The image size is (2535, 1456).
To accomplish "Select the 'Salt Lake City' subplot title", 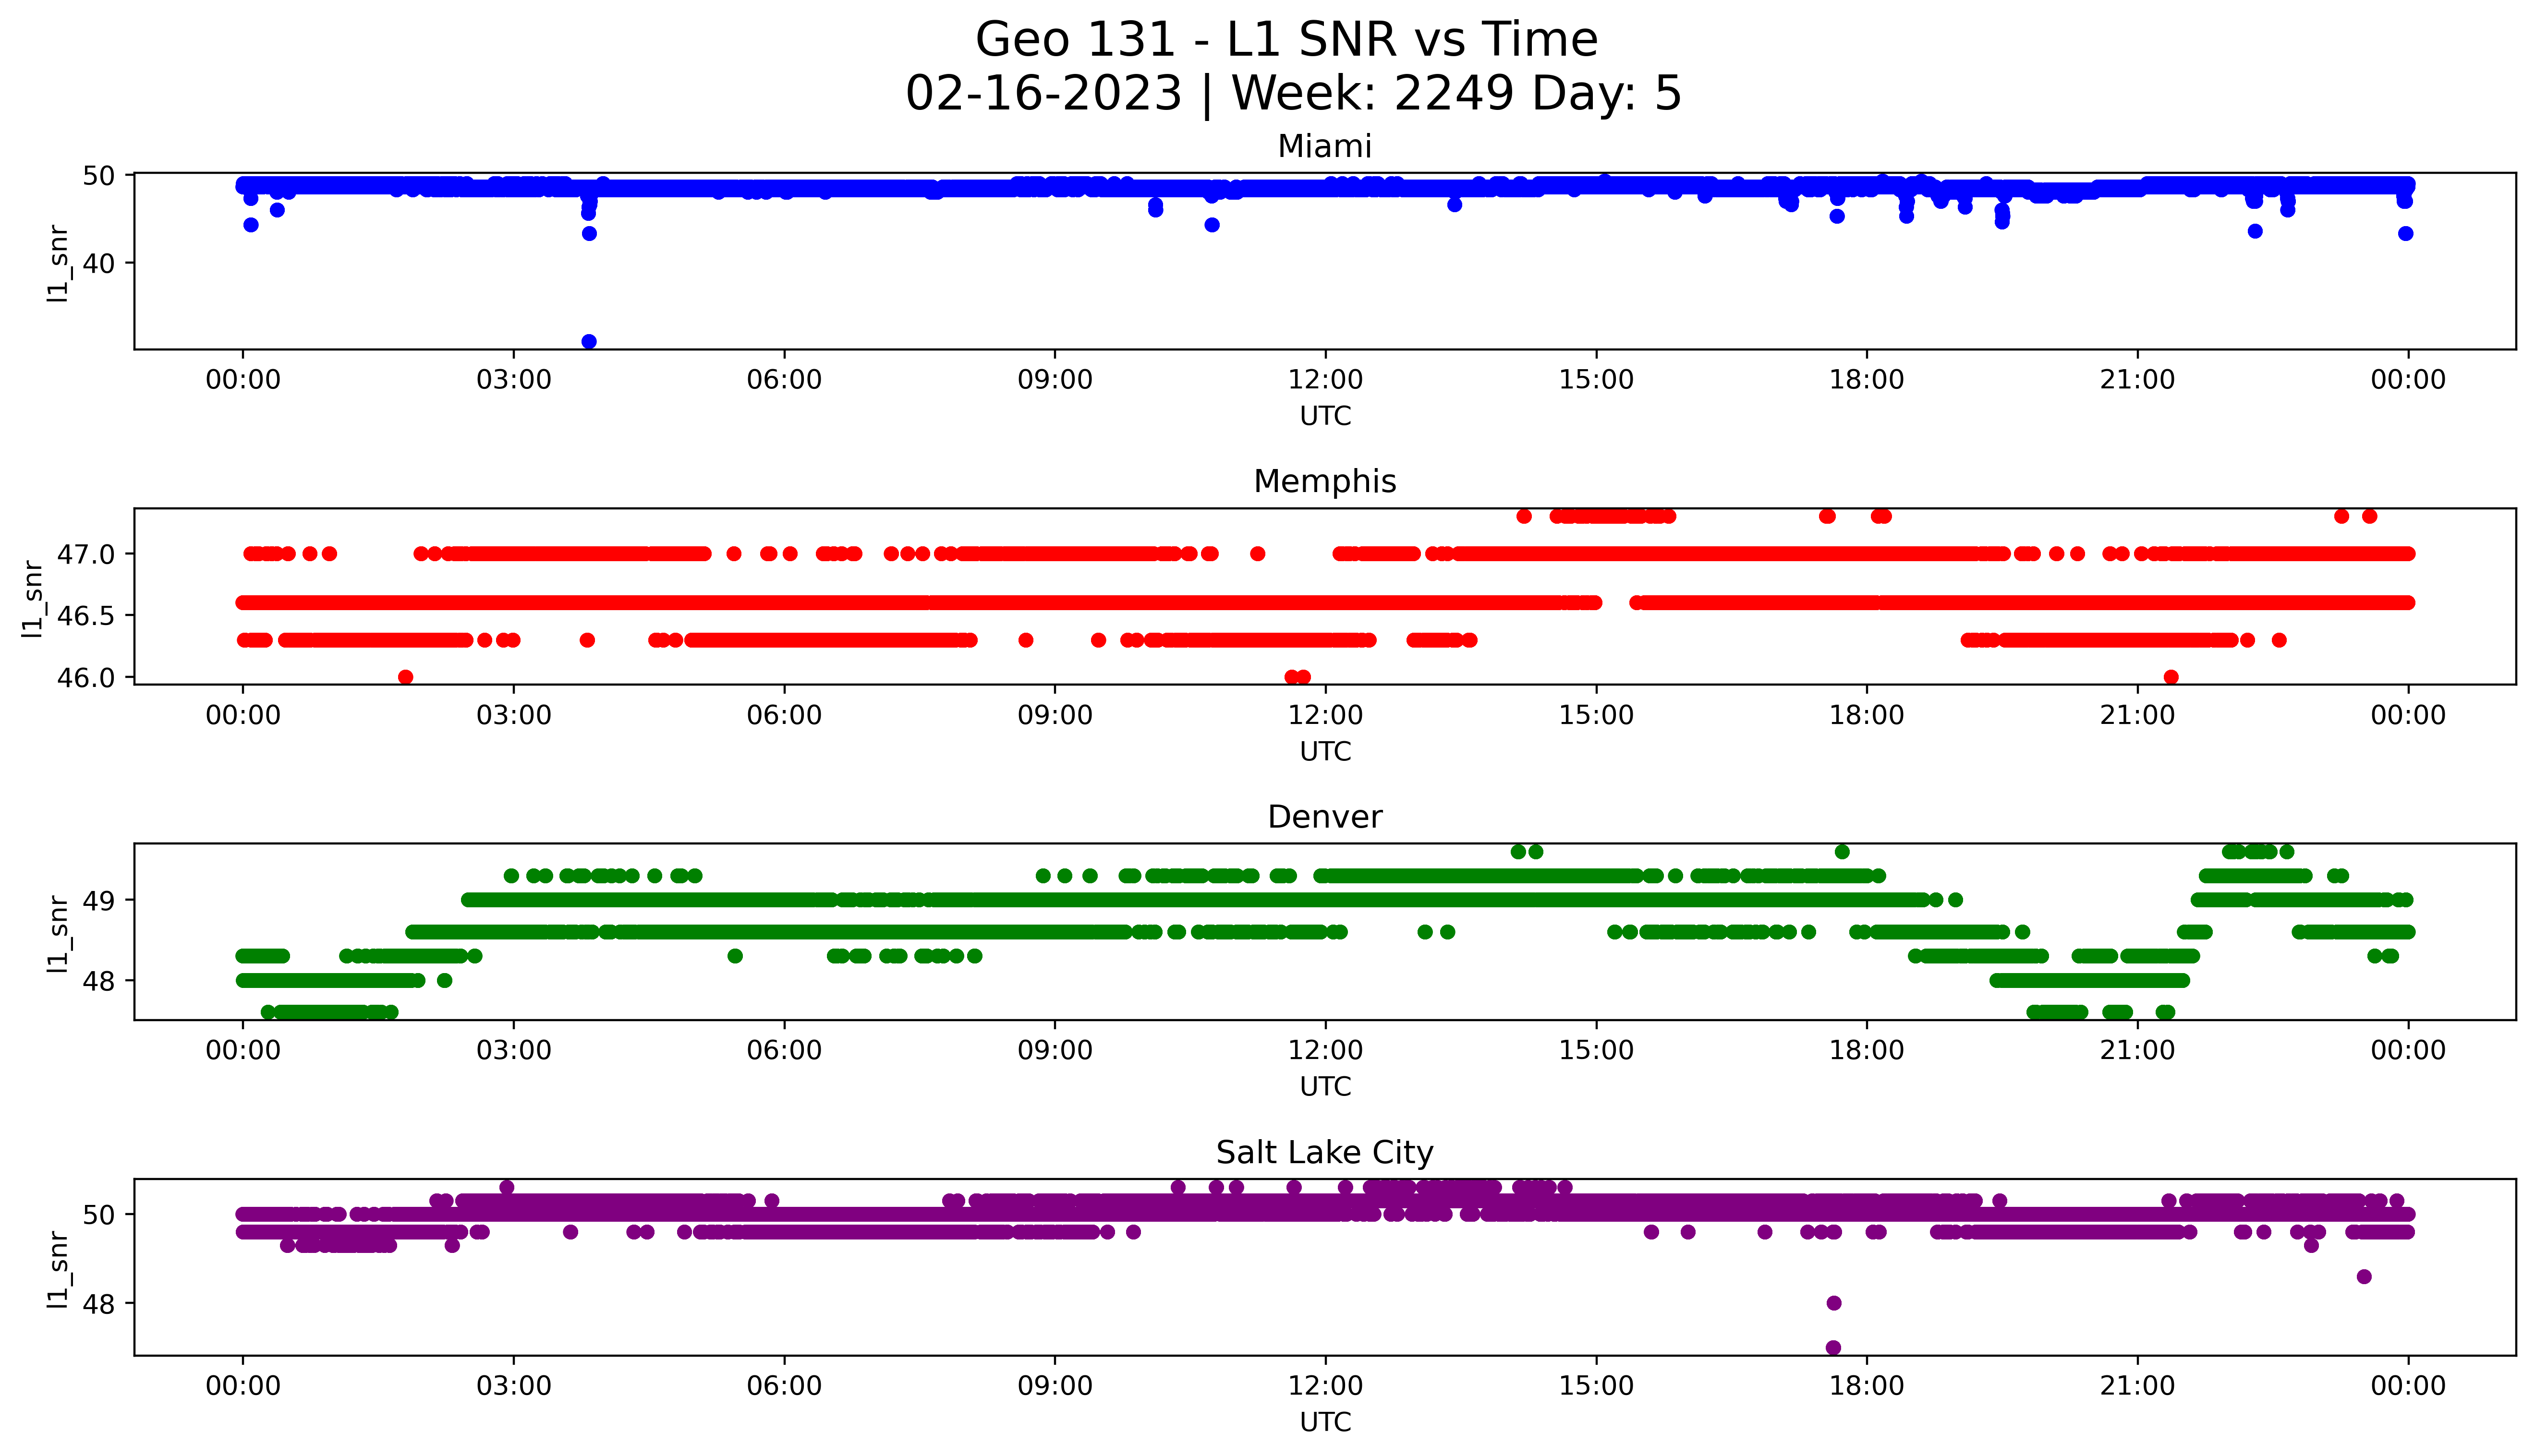I will pos(1324,1153).
